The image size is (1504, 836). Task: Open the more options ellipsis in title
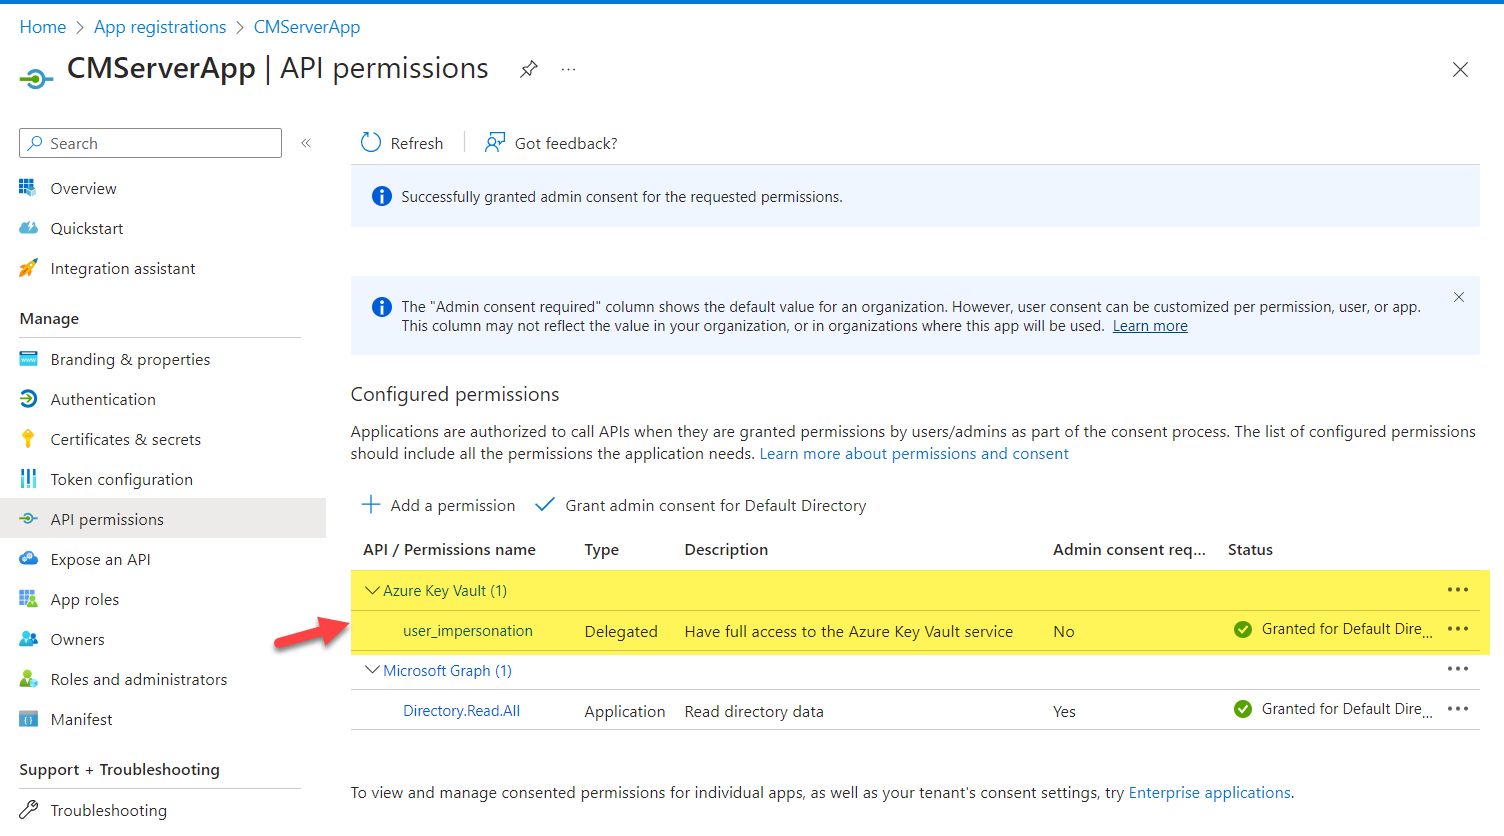569,69
